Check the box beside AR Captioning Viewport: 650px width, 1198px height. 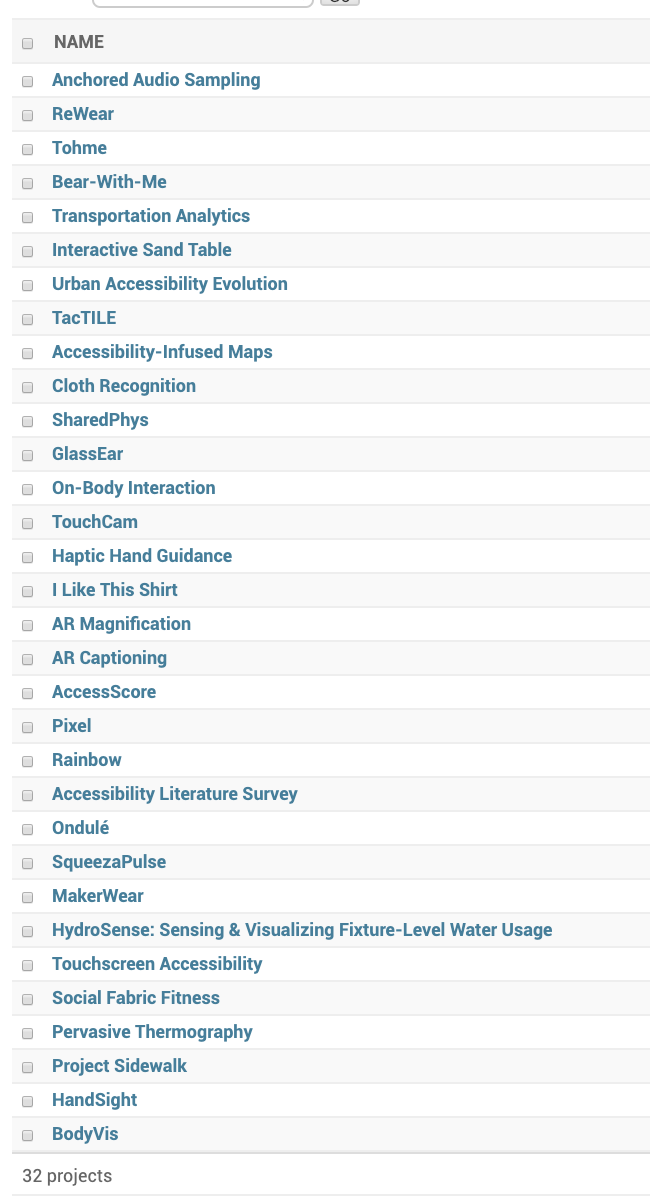click(x=27, y=659)
